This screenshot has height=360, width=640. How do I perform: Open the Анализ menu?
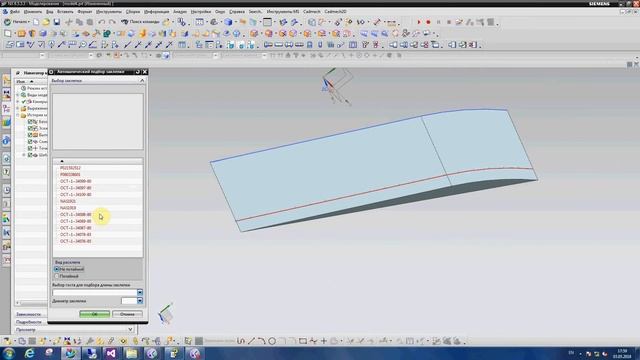coord(180,12)
